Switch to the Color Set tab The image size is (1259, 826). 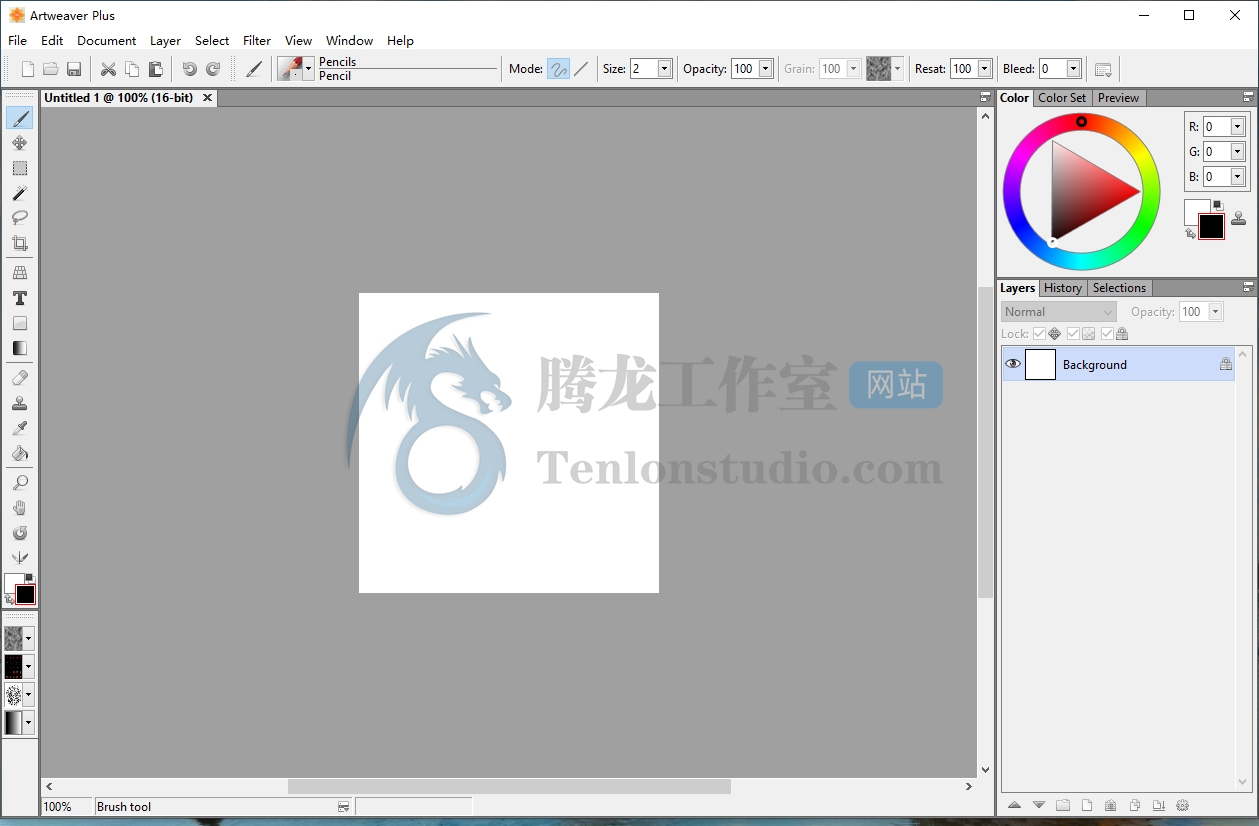pyautogui.click(x=1062, y=98)
